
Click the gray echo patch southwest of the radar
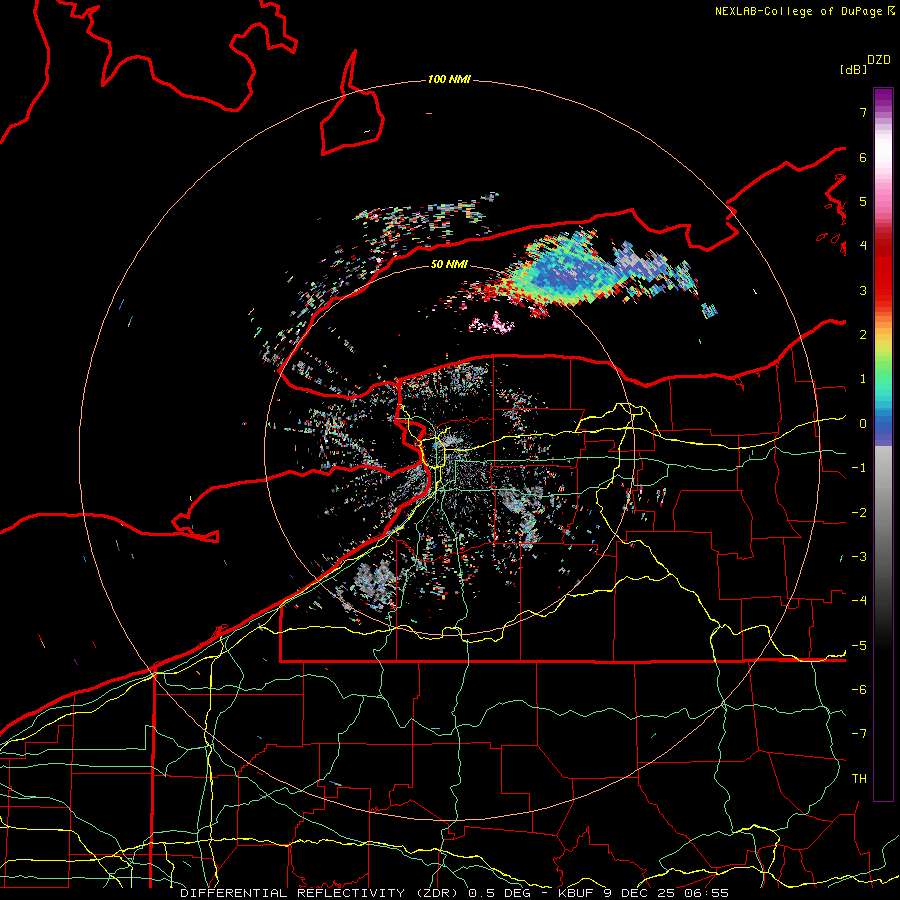[x=374, y=581]
